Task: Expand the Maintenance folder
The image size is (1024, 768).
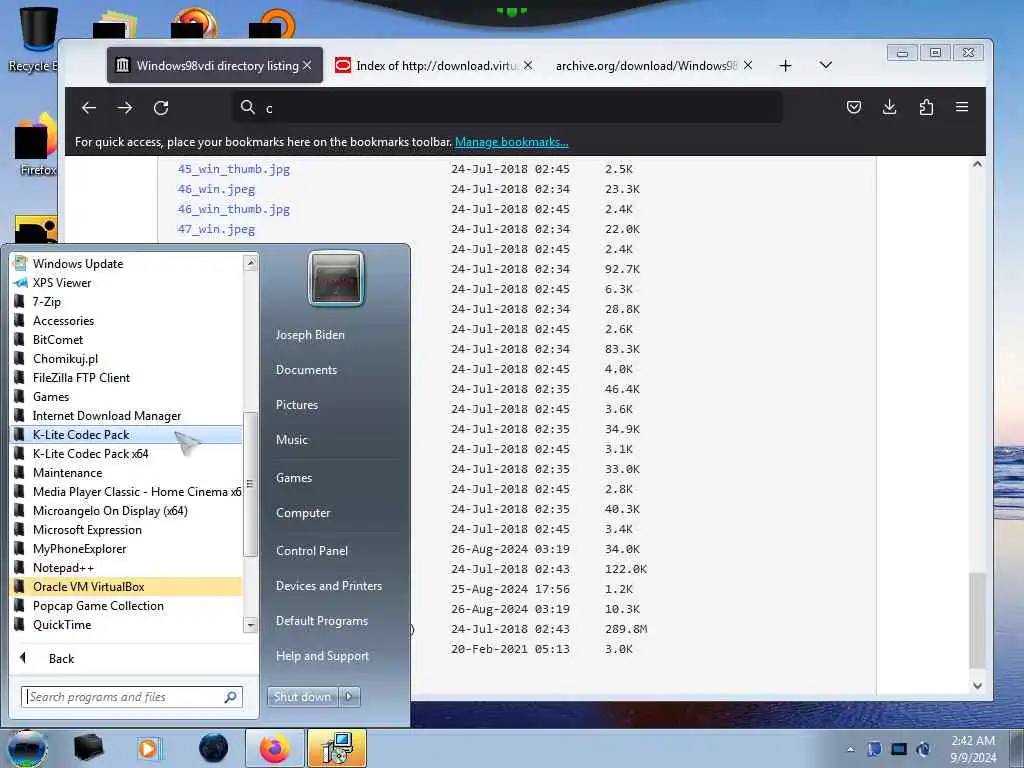Action: click(x=127, y=472)
